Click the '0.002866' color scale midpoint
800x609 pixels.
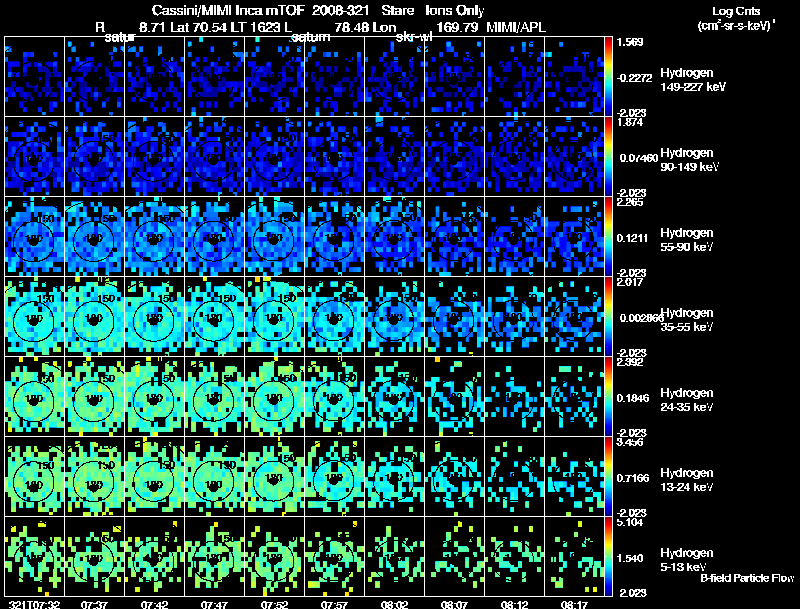(x=640, y=318)
